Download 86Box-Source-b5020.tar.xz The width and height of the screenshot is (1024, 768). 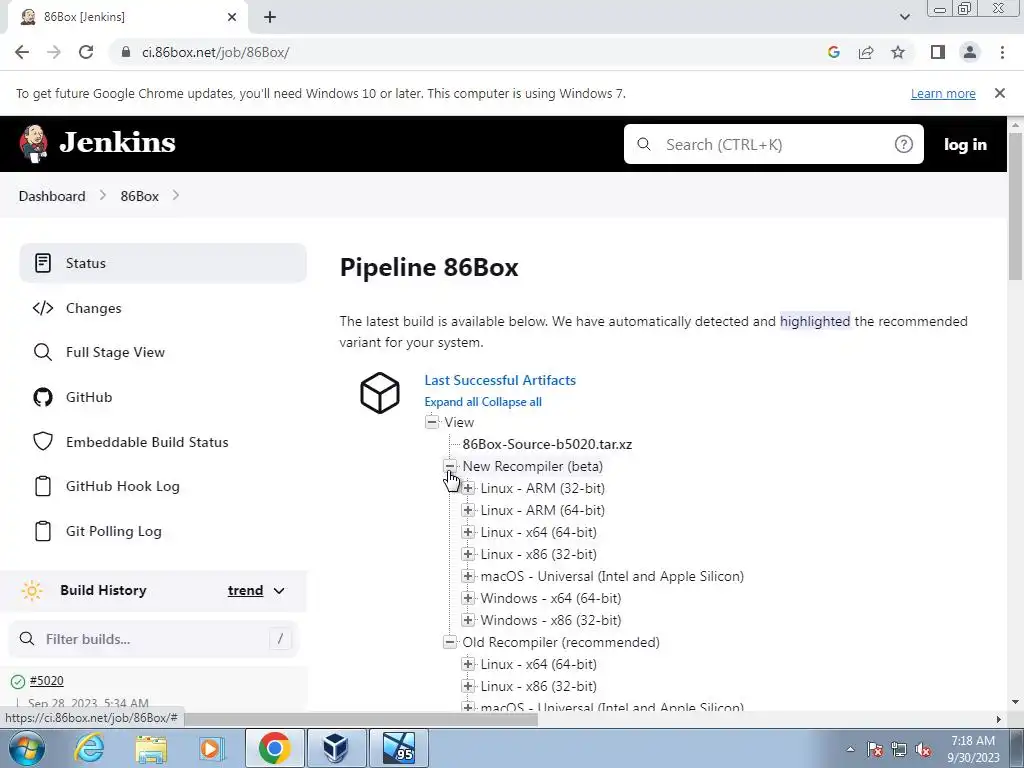pyautogui.click(x=547, y=444)
